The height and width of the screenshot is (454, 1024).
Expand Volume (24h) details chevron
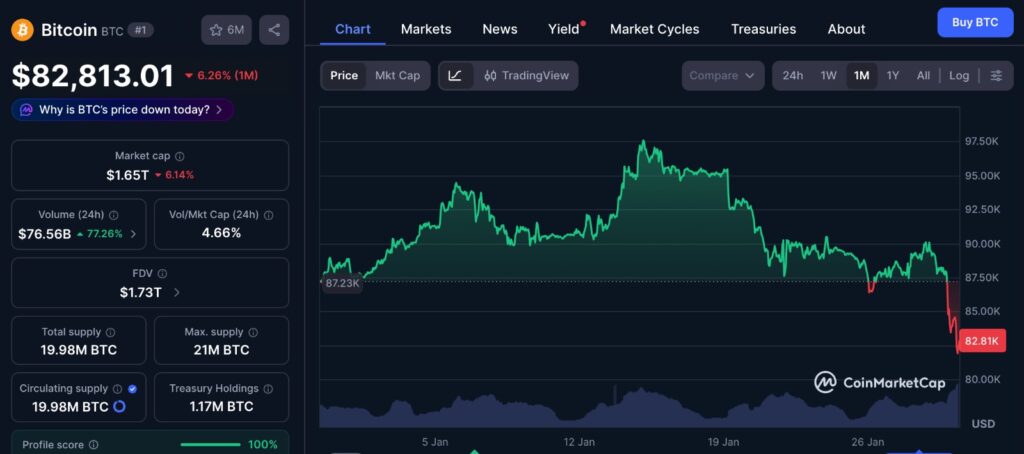(133, 234)
